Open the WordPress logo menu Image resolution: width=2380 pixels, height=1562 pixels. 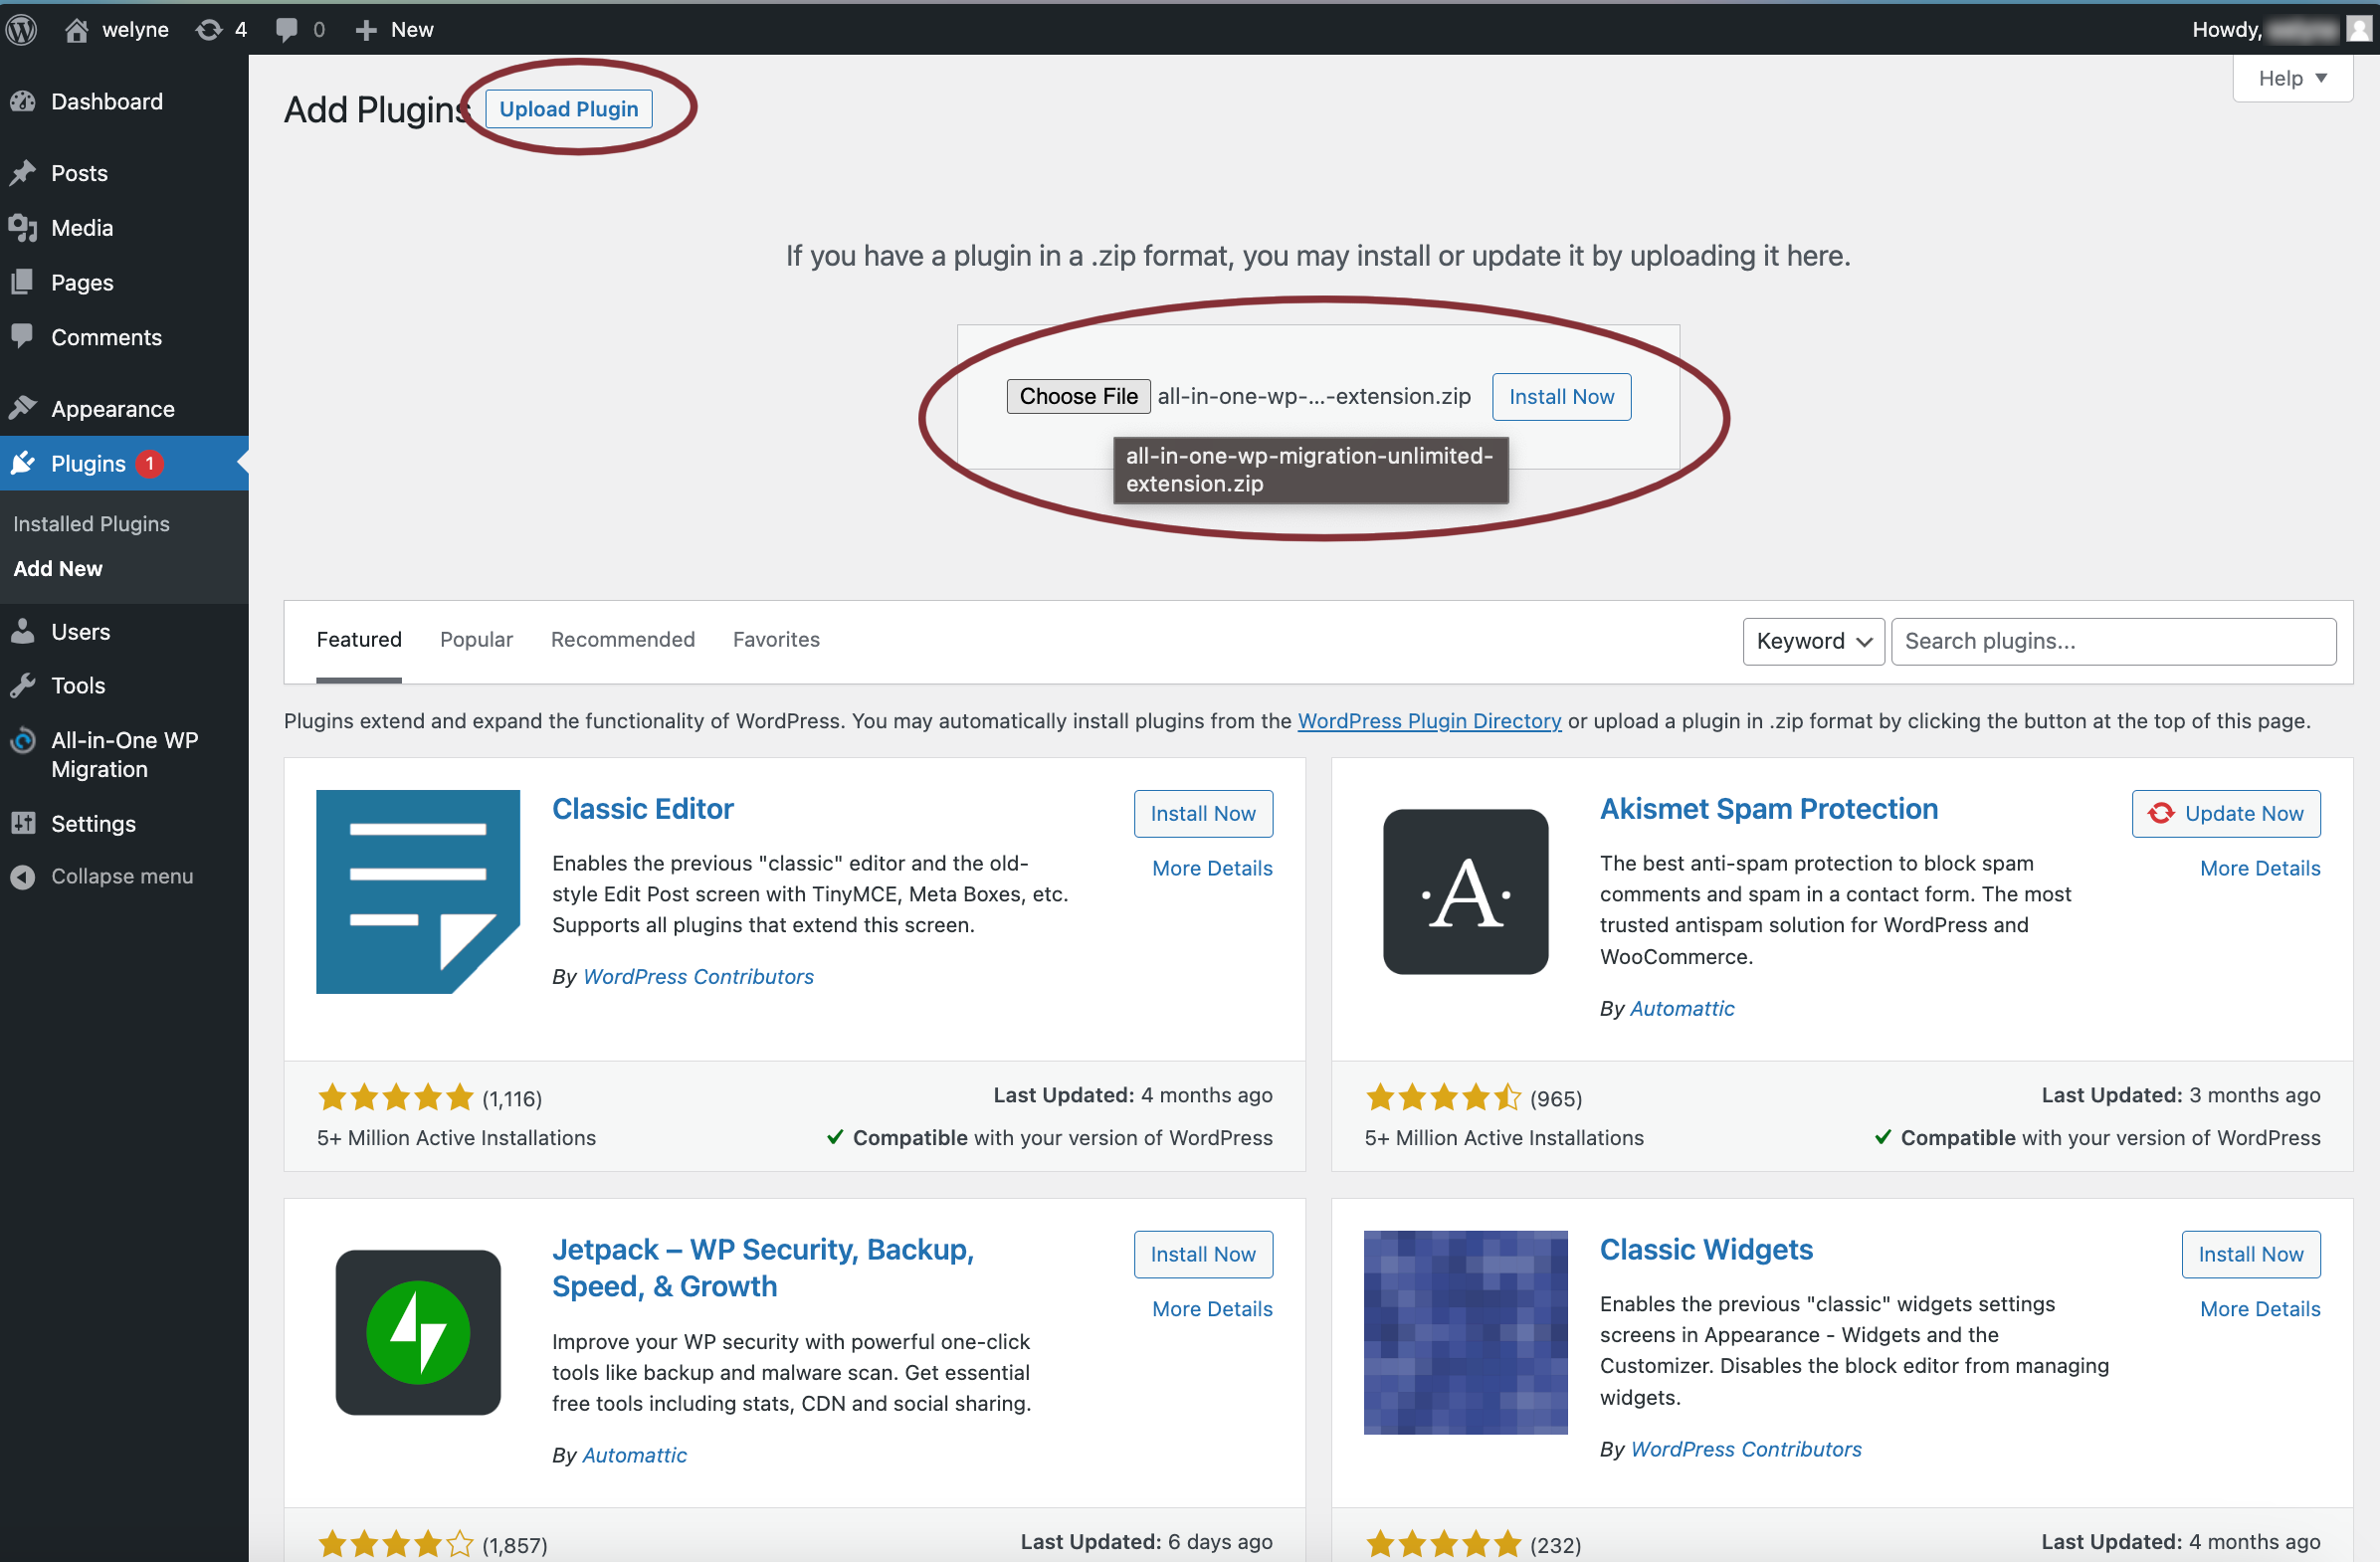pos(22,29)
